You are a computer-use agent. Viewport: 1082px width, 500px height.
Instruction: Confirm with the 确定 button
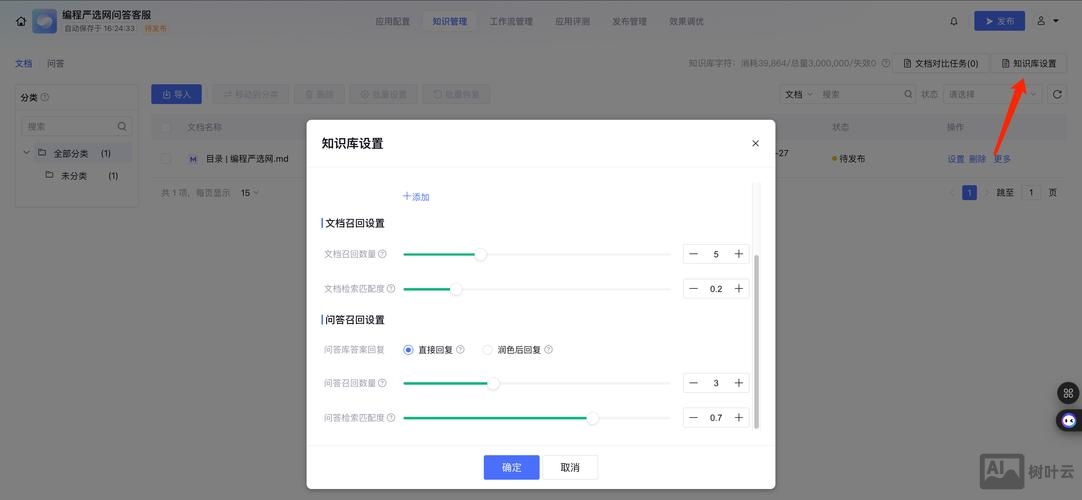511,467
